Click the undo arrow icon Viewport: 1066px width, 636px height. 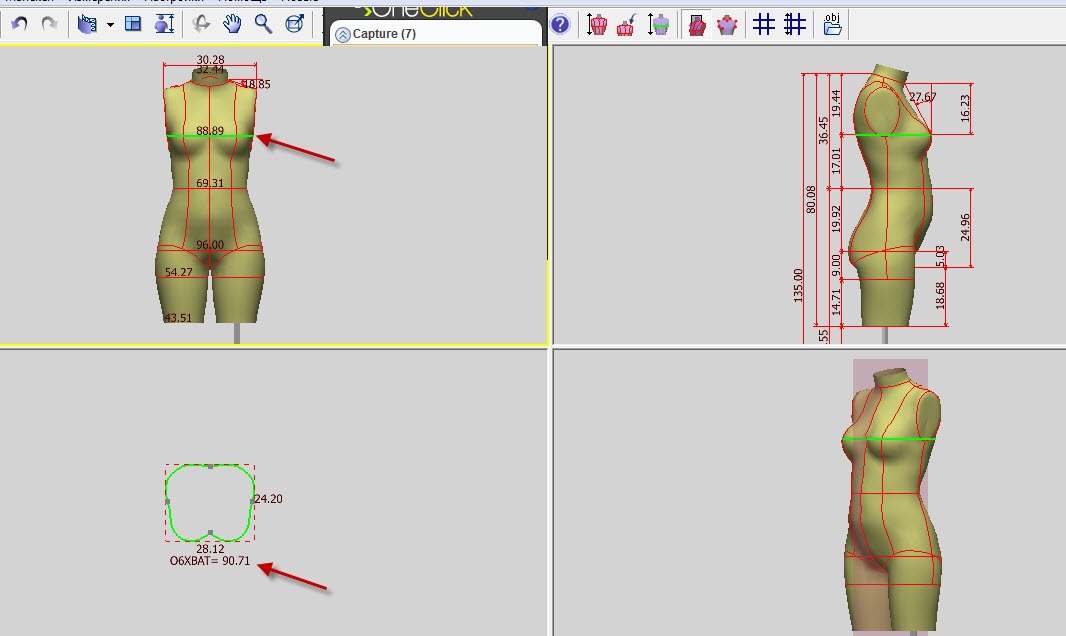point(19,24)
